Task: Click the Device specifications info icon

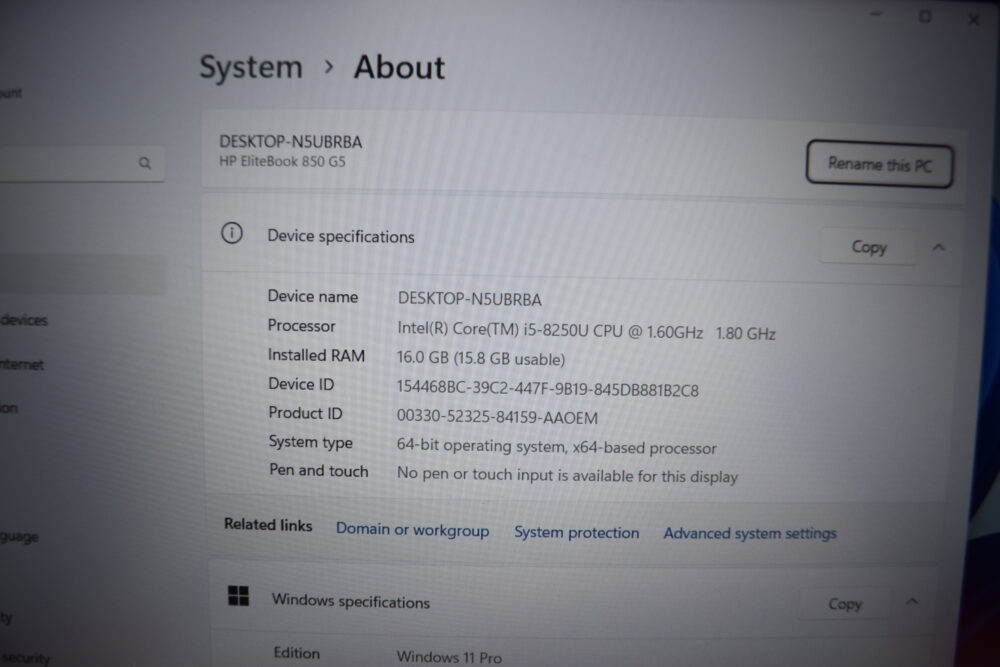Action: 232,233
